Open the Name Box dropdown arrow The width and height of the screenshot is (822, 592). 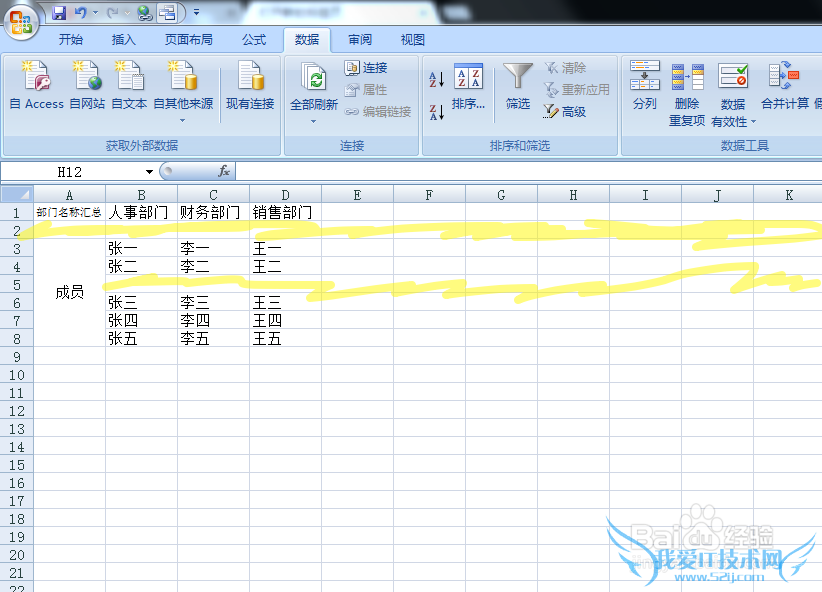pyautogui.click(x=149, y=172)
